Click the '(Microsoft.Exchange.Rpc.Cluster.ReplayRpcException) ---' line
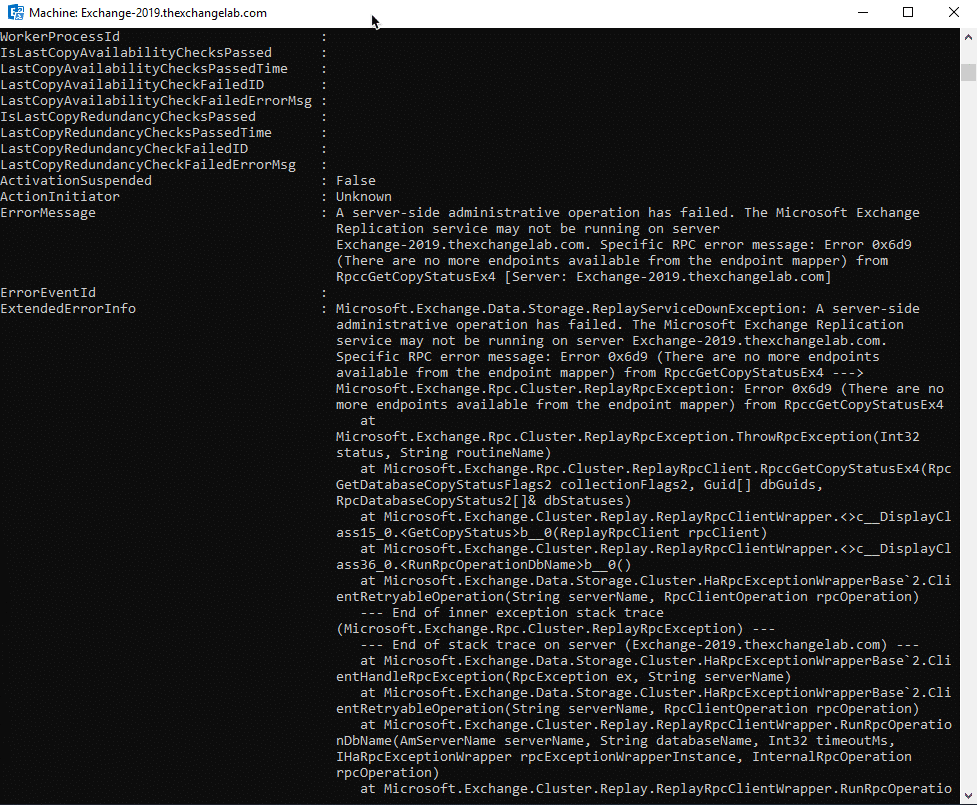 point(556,629)
